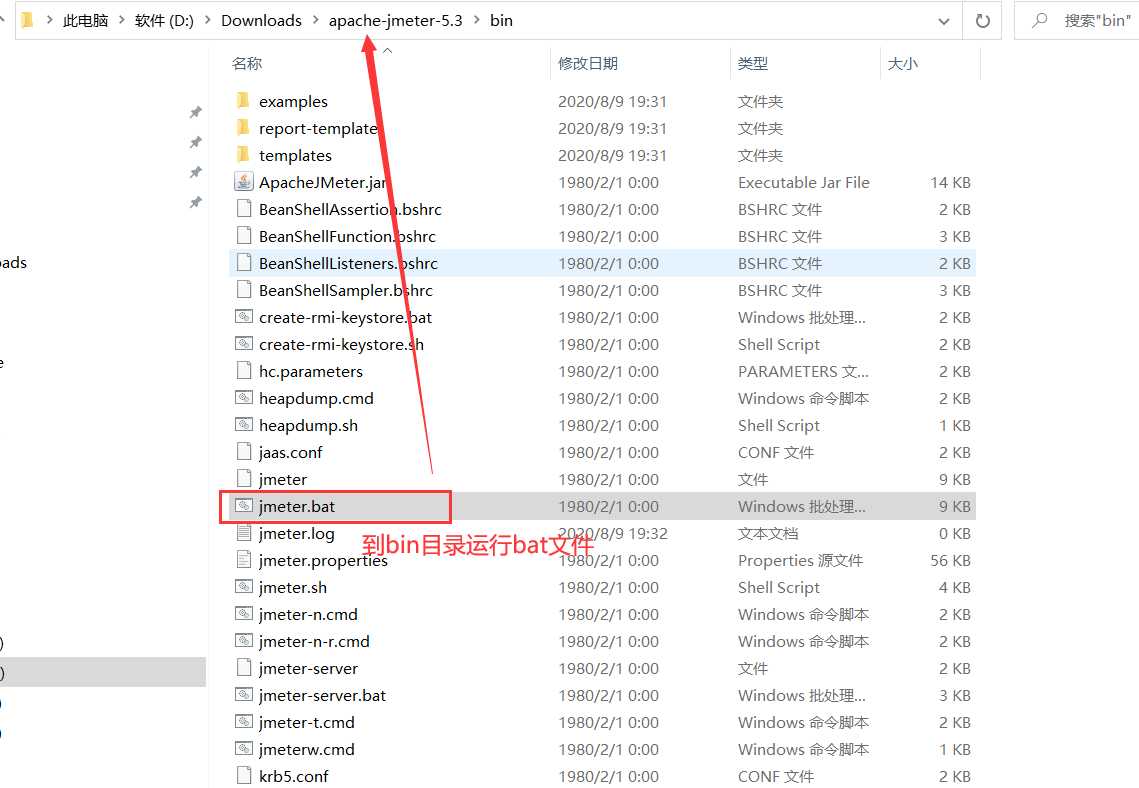Click the BeanShellSampler.bshrc file icon

coord(243,289)
